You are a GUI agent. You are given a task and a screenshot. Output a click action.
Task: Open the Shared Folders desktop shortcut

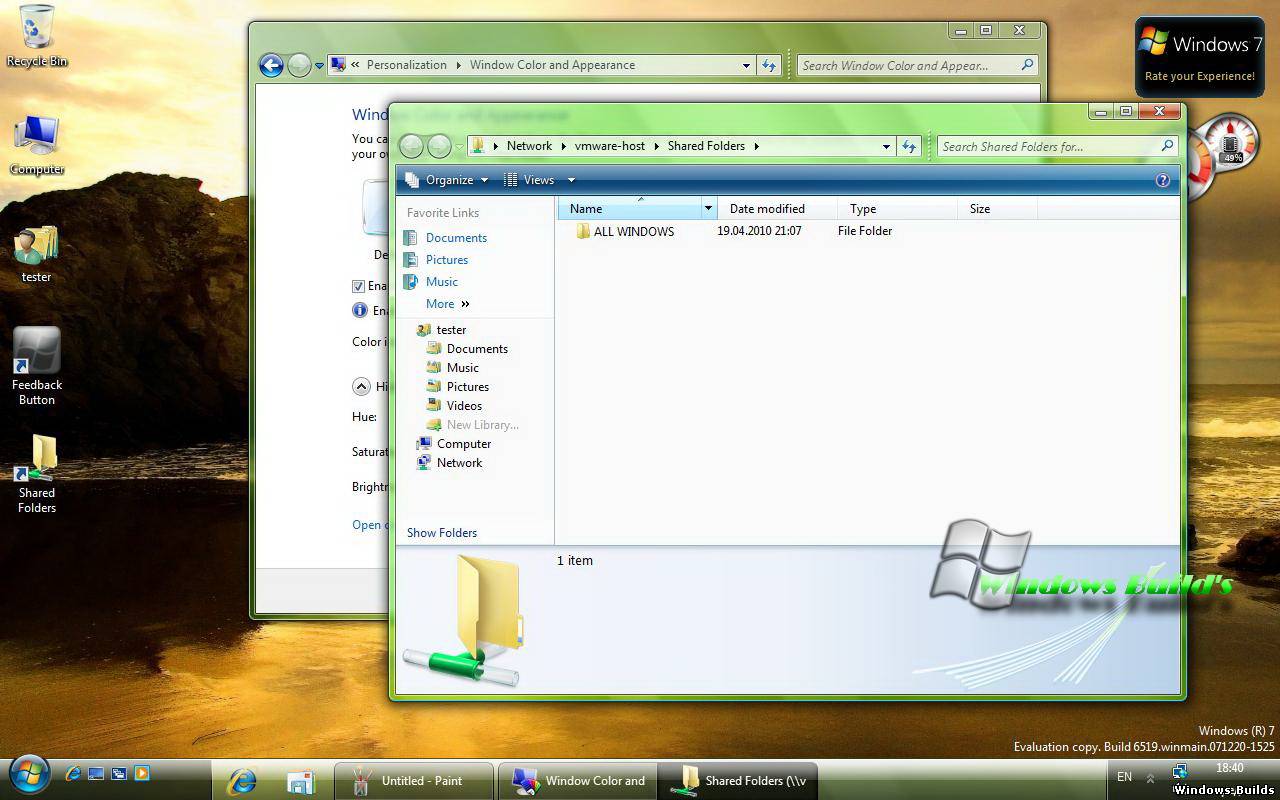tap(37, 474)
